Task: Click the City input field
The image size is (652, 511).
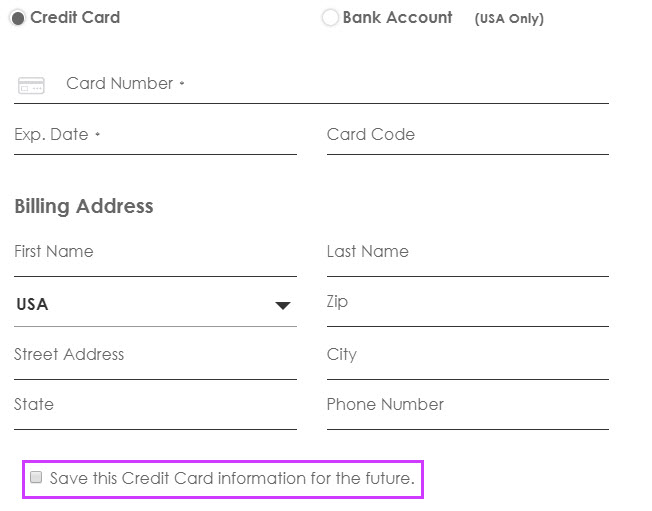Action: [x=468, y=357]
